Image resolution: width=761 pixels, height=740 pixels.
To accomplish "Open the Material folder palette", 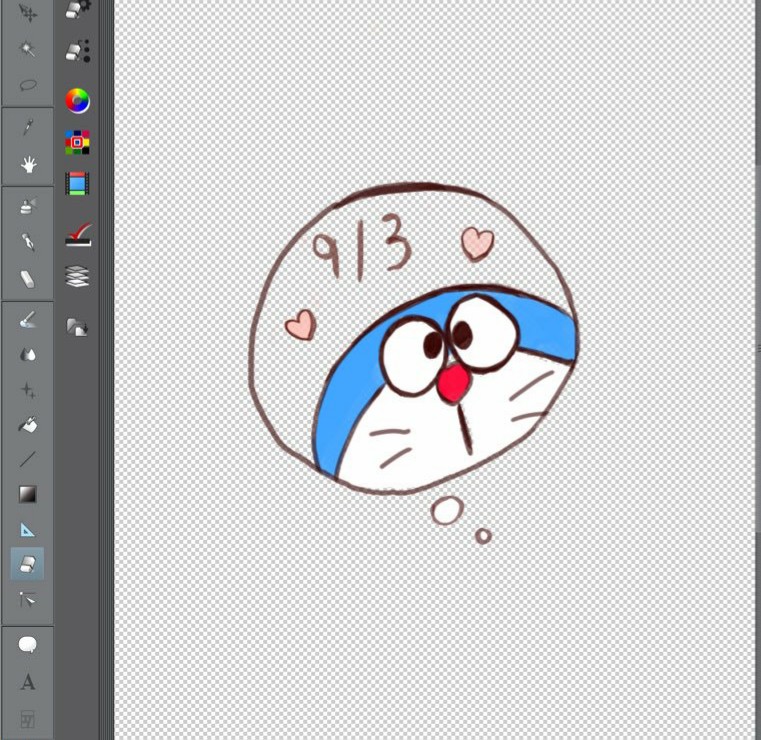I will [x=78, y=327].
